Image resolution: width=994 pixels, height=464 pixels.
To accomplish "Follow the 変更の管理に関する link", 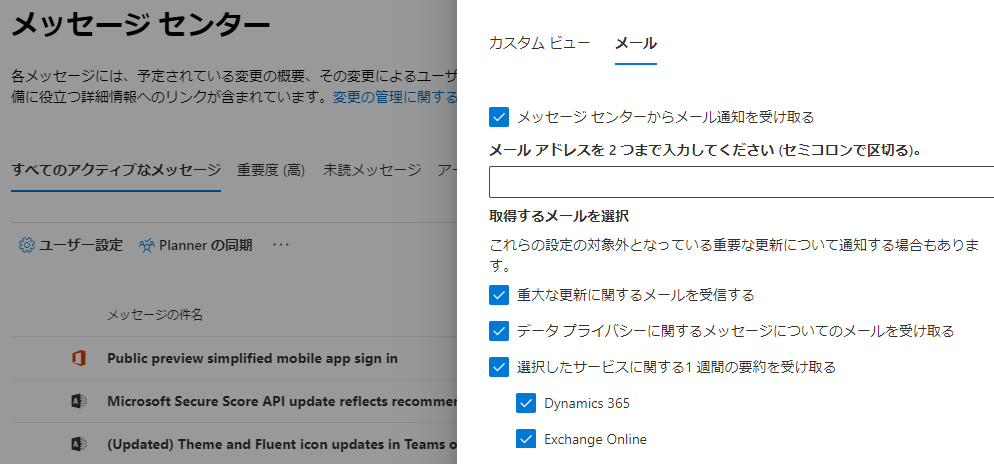I will pos(395,98).
